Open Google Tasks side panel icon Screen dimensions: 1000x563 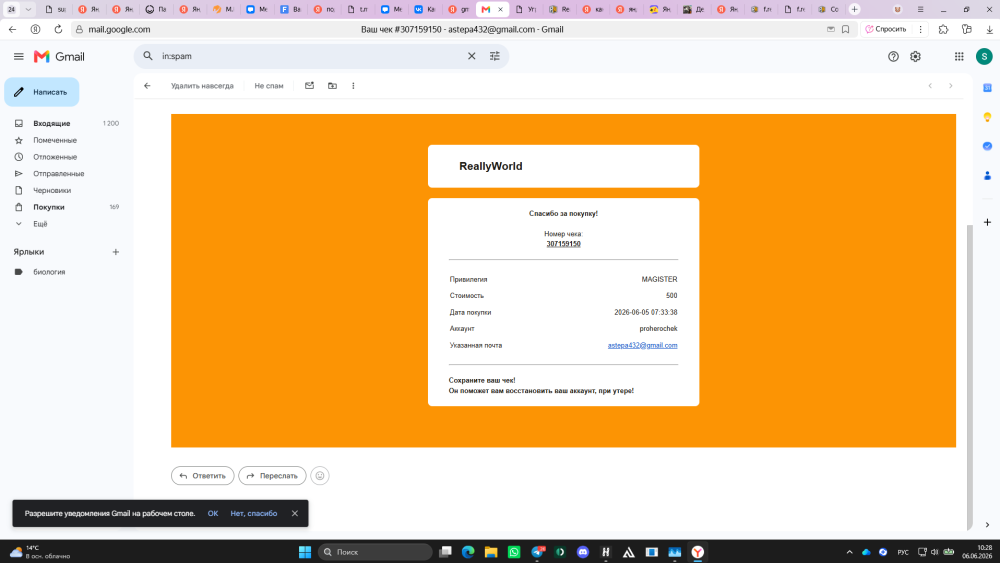tap(987, 146)
